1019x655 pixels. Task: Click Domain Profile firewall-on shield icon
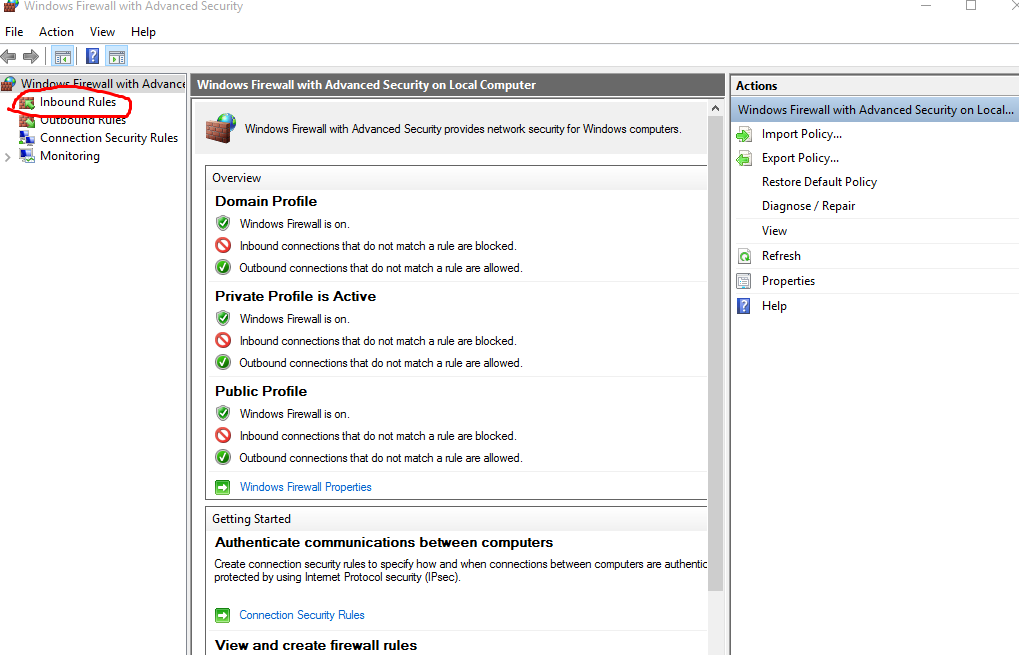(223, 224)
